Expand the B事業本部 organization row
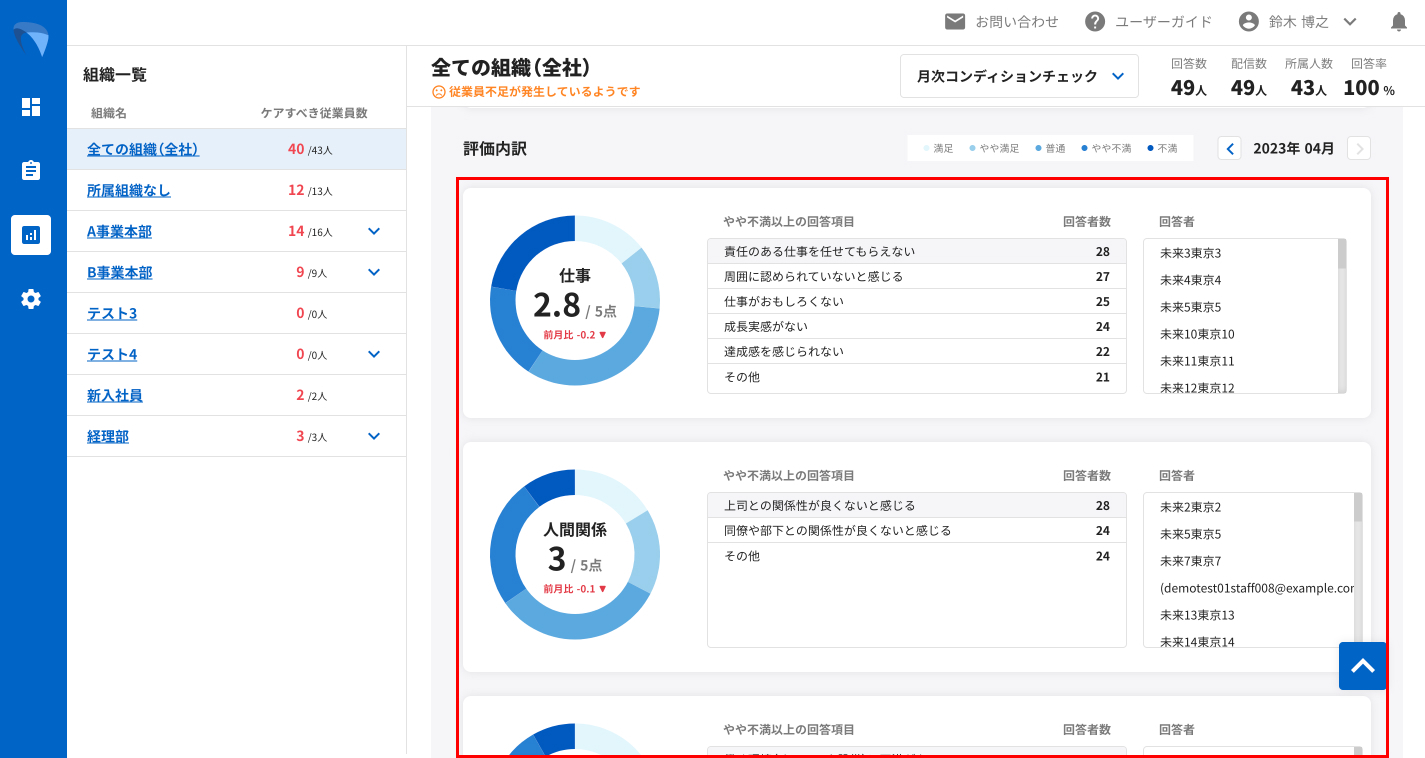 coord(374,273)
